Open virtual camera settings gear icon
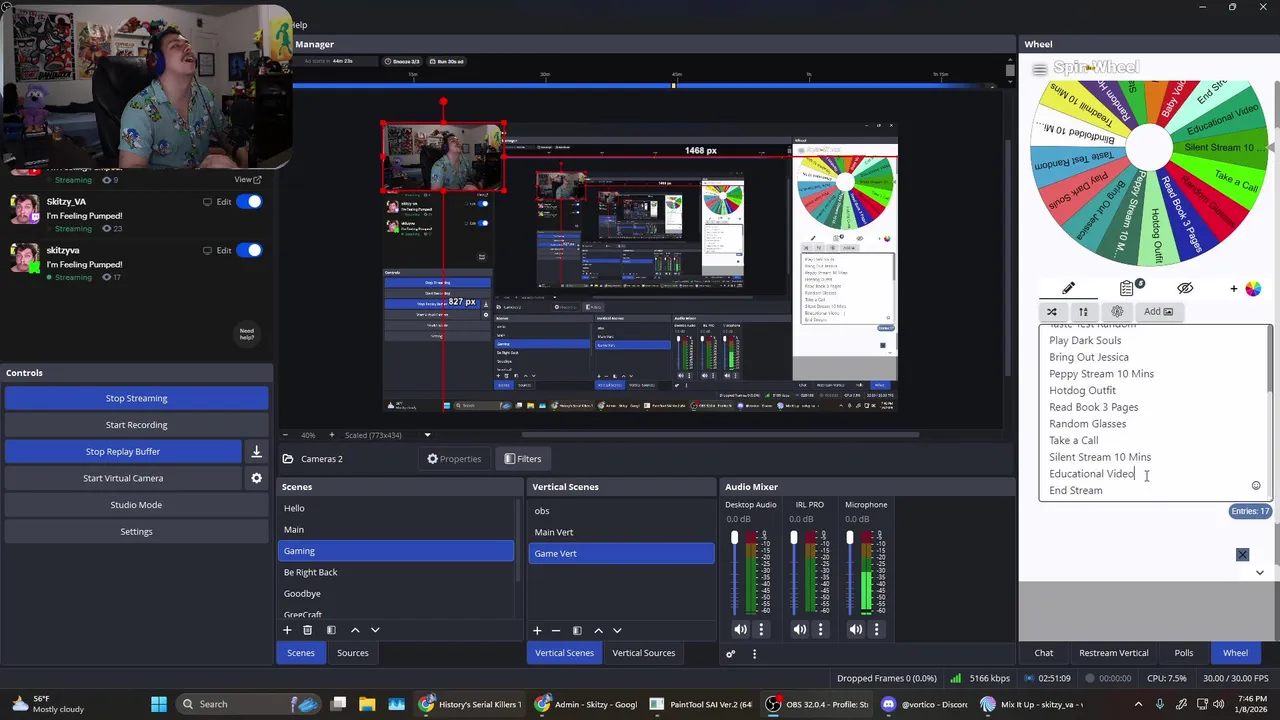Screen dimensions: 1280x720 point(256,478)
